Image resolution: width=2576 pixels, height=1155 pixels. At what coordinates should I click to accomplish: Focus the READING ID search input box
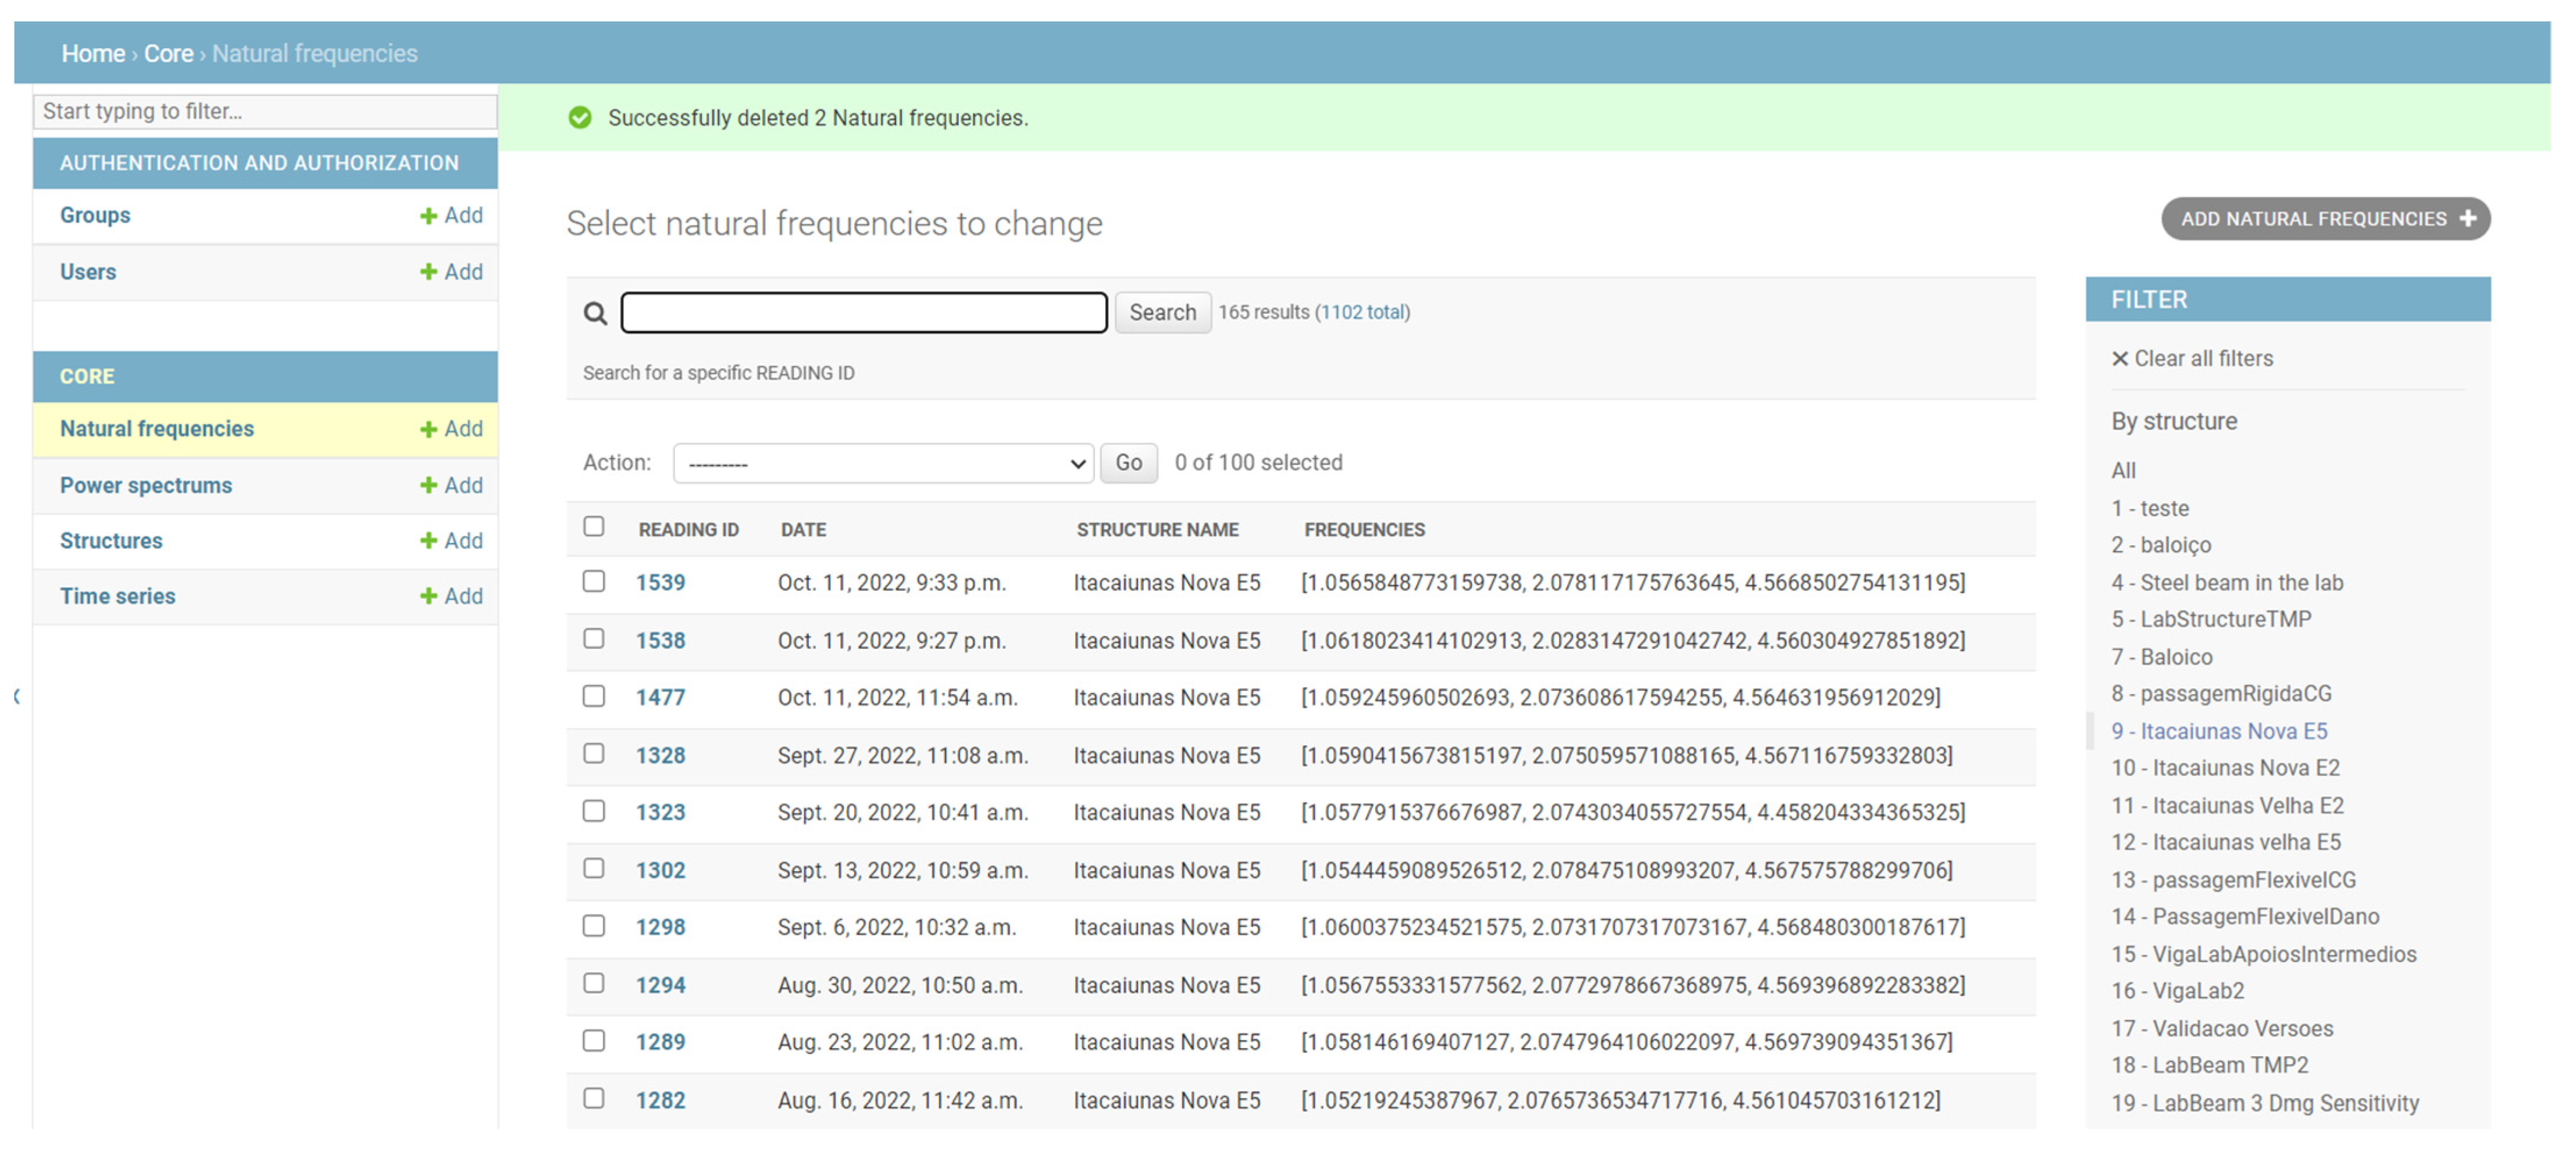point(863,313)
